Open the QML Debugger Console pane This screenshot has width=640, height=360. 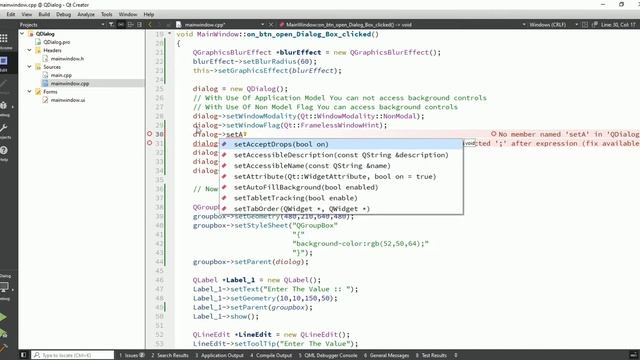[x=328, y=355]
